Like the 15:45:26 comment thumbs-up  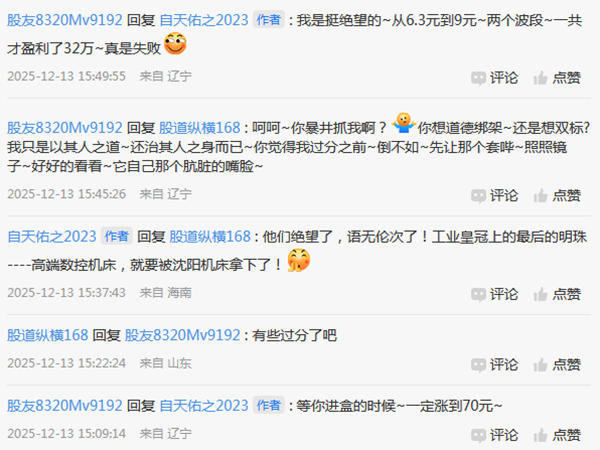pos(557,196)
